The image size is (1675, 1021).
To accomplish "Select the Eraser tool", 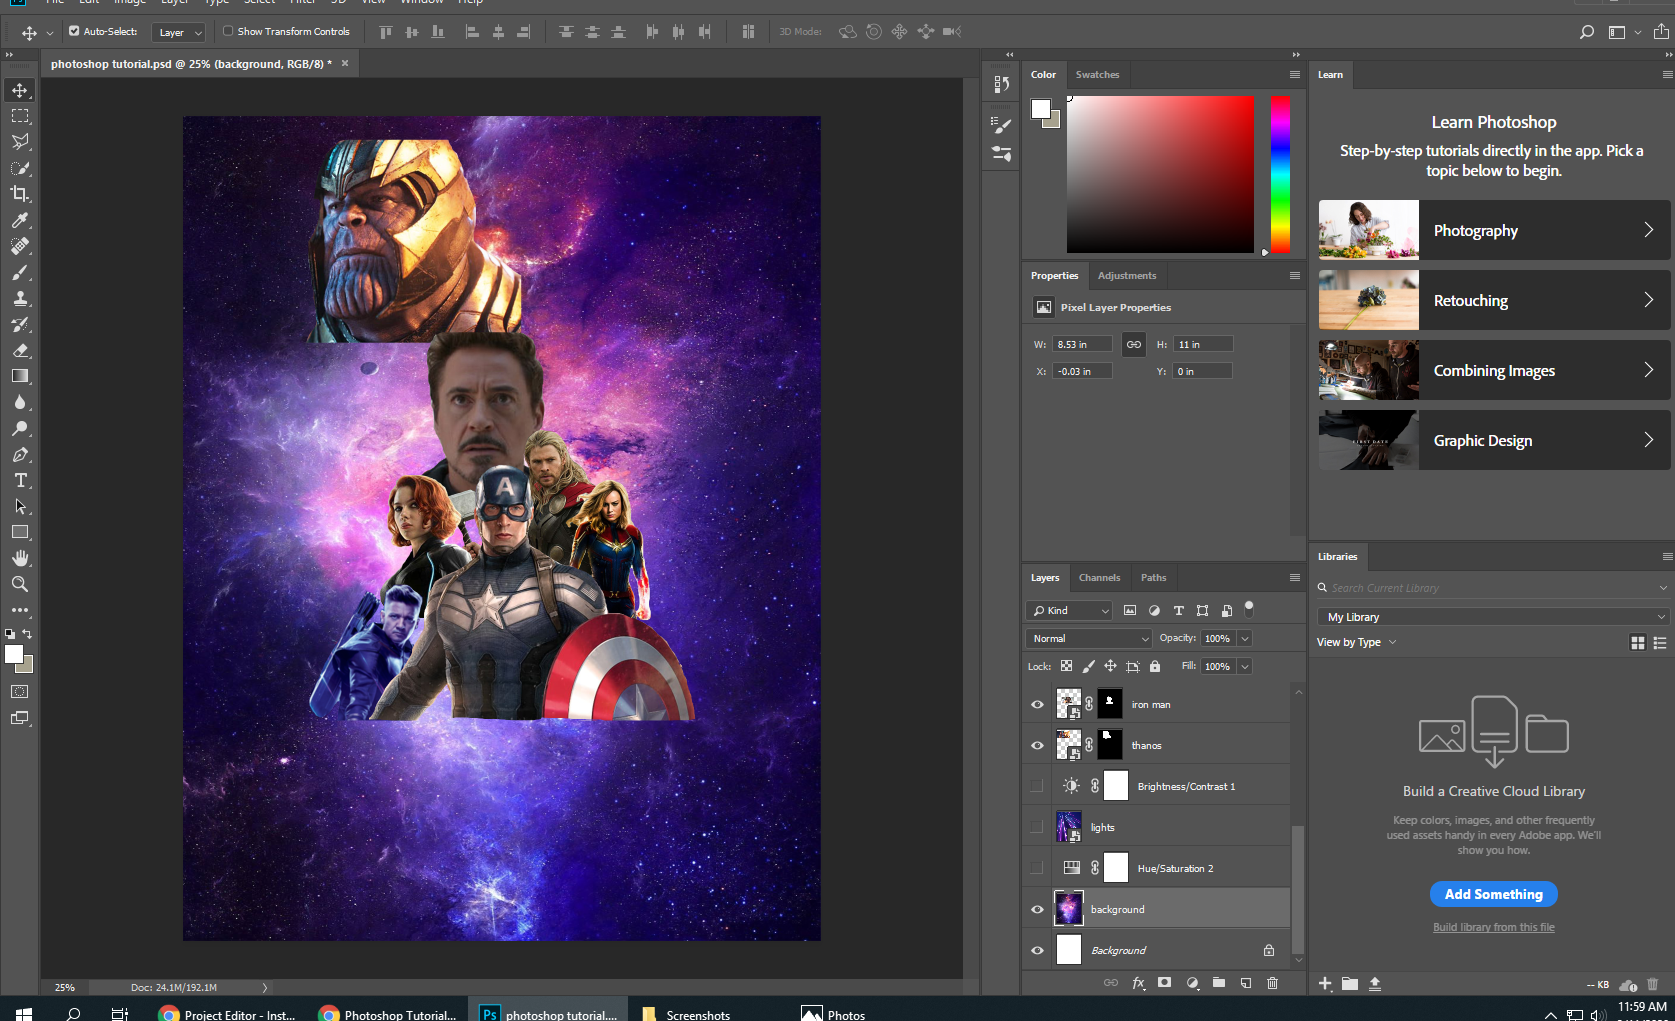I will (x=20, y=350).
